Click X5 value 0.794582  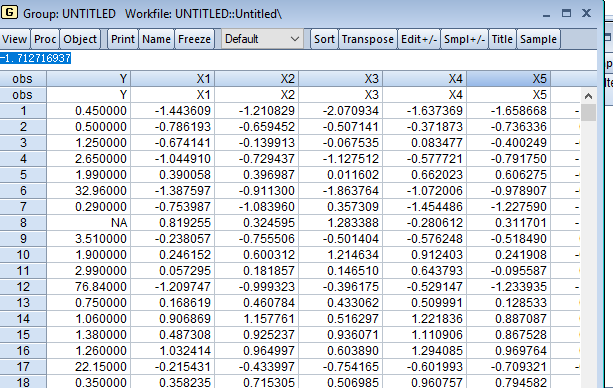[509, 382]
